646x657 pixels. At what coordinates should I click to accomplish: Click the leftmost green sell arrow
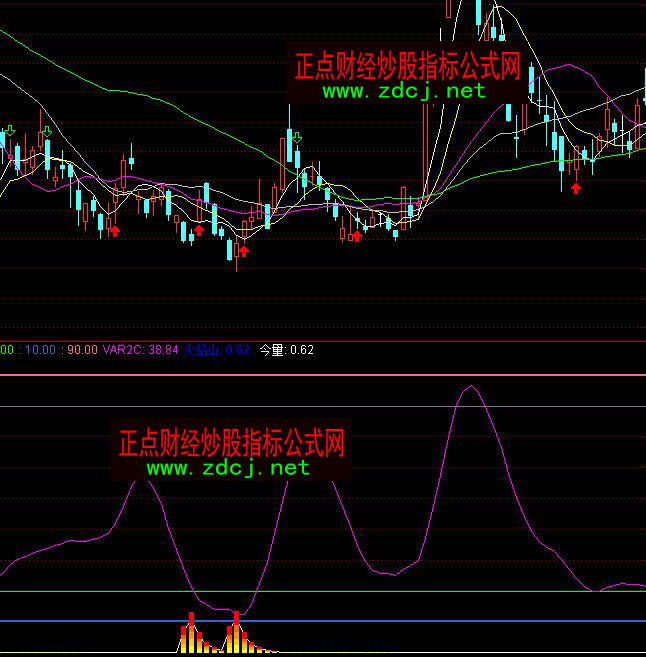click(10, 131)
